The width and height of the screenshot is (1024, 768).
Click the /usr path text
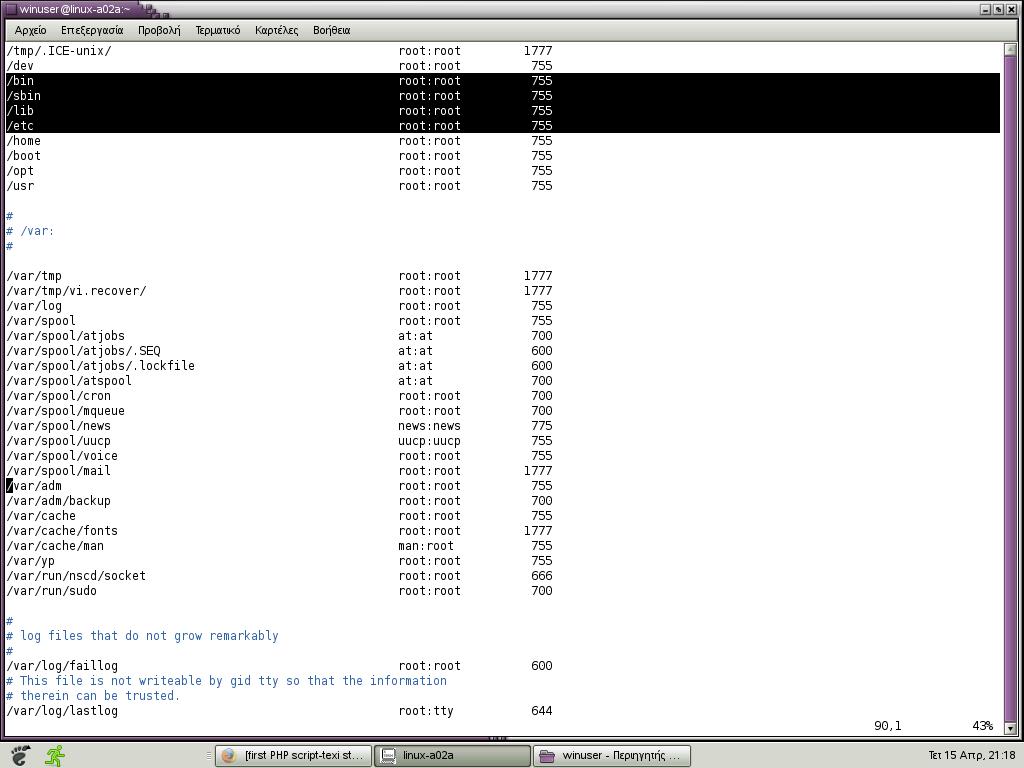coord(20,186)
